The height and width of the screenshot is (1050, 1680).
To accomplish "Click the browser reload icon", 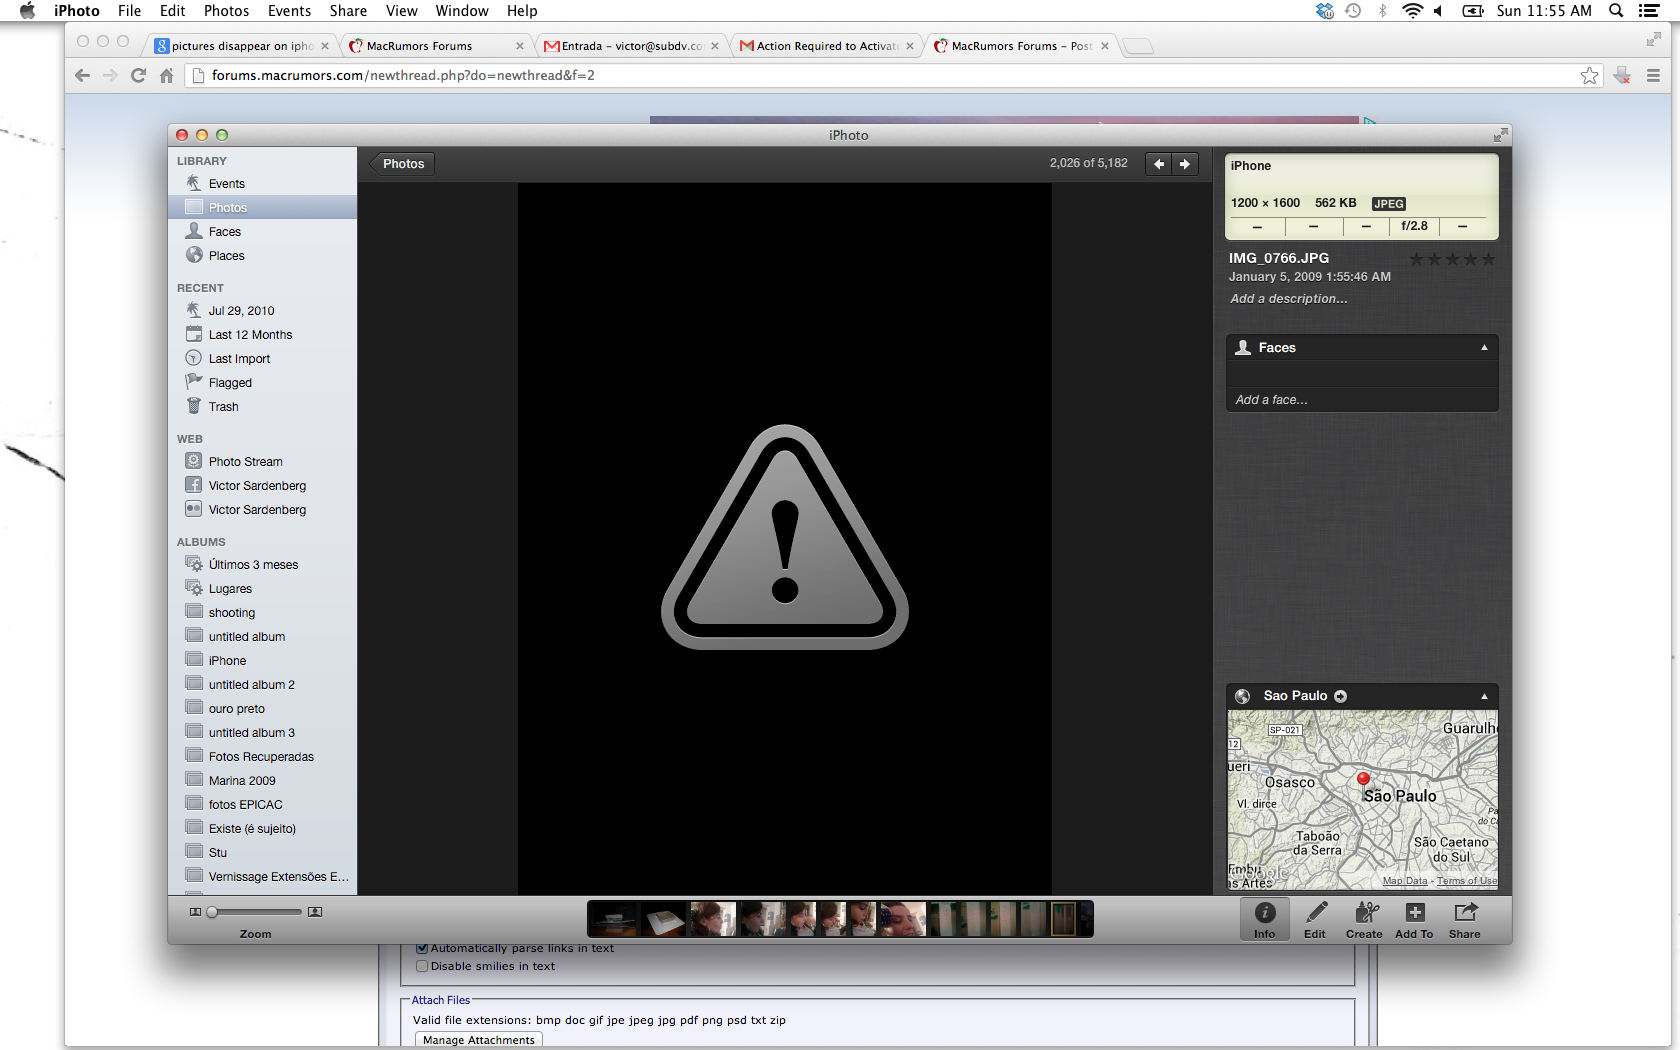I will tap(138, 75).
